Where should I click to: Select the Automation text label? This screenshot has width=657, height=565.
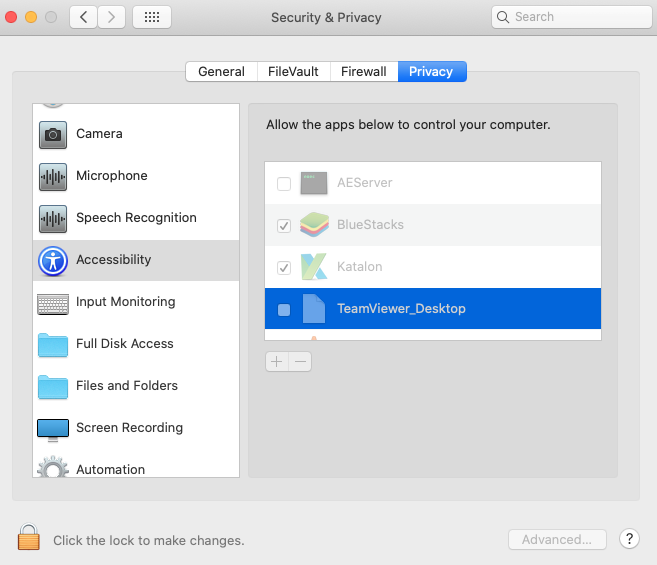tap(111, 469)
